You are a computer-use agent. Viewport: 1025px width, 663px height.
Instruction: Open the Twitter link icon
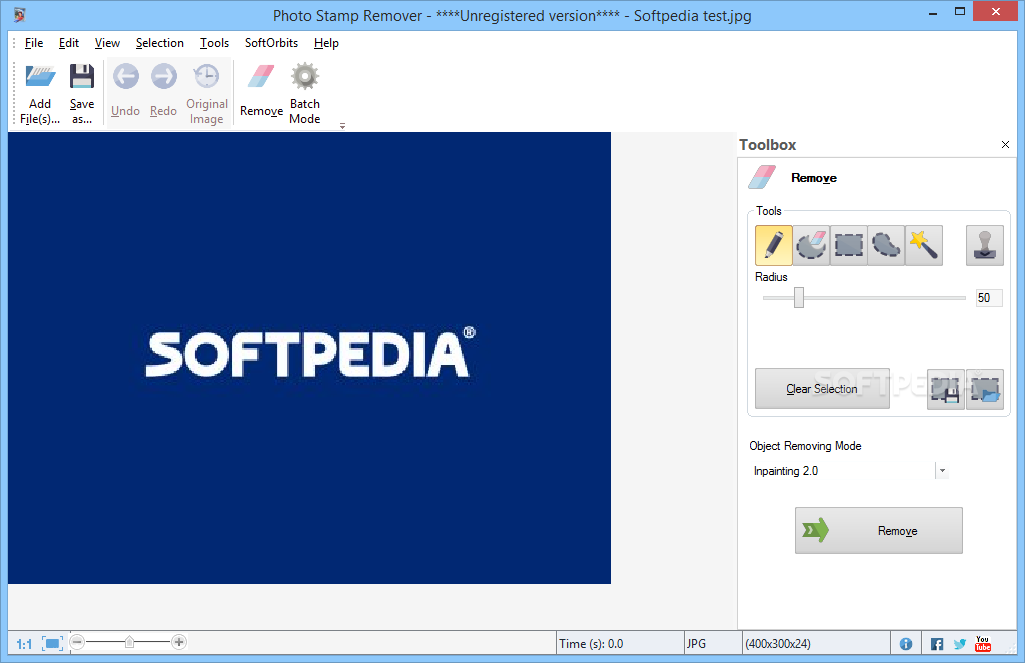pos(960,644)
